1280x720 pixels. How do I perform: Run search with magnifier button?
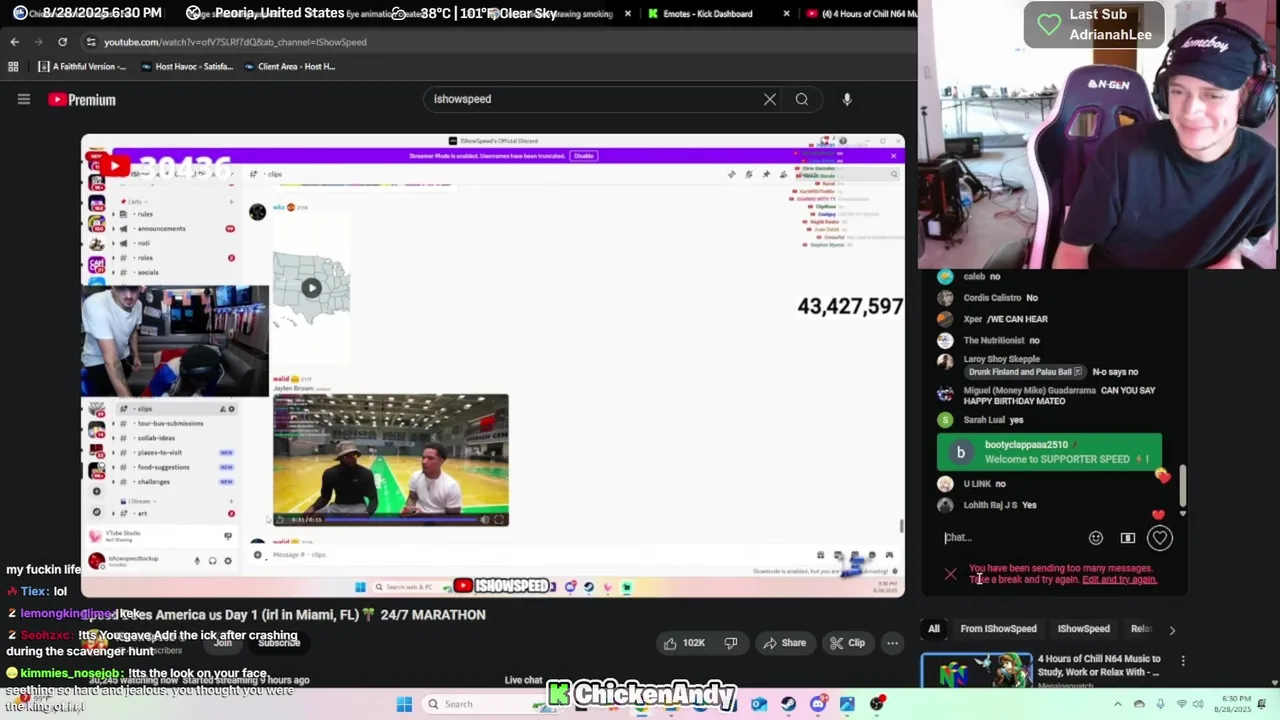(802, 99)
